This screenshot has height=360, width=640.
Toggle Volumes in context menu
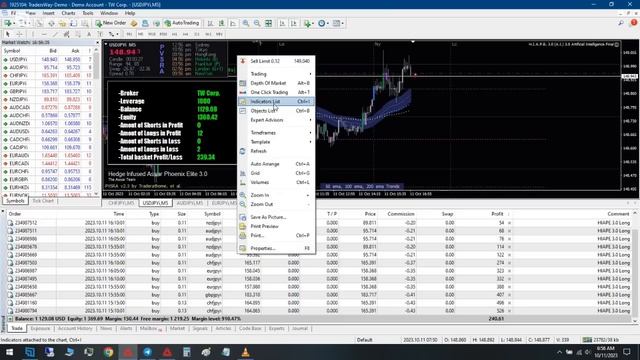click(x=276, y=182)
